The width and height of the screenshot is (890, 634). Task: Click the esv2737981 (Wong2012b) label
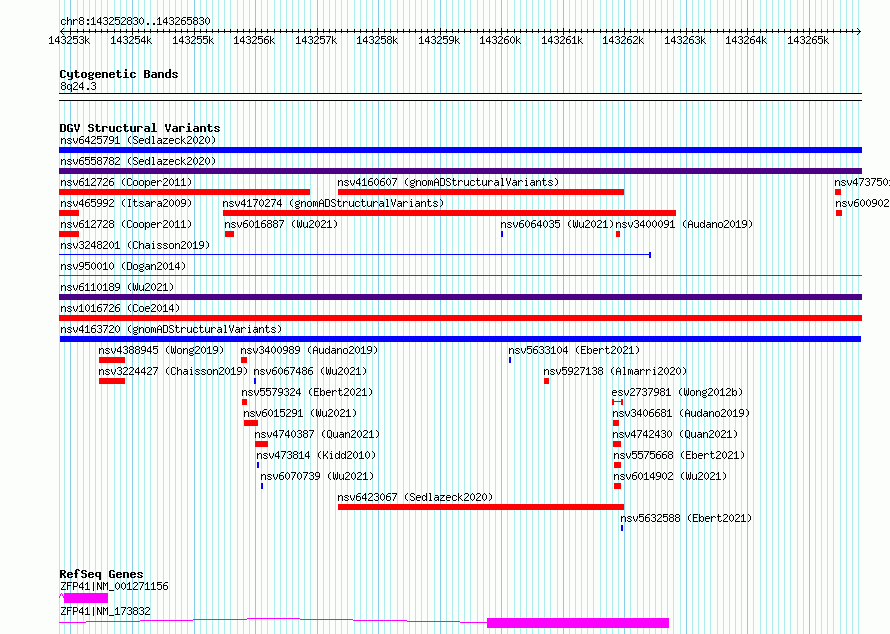pyautogui.click(x=677, y=392)
